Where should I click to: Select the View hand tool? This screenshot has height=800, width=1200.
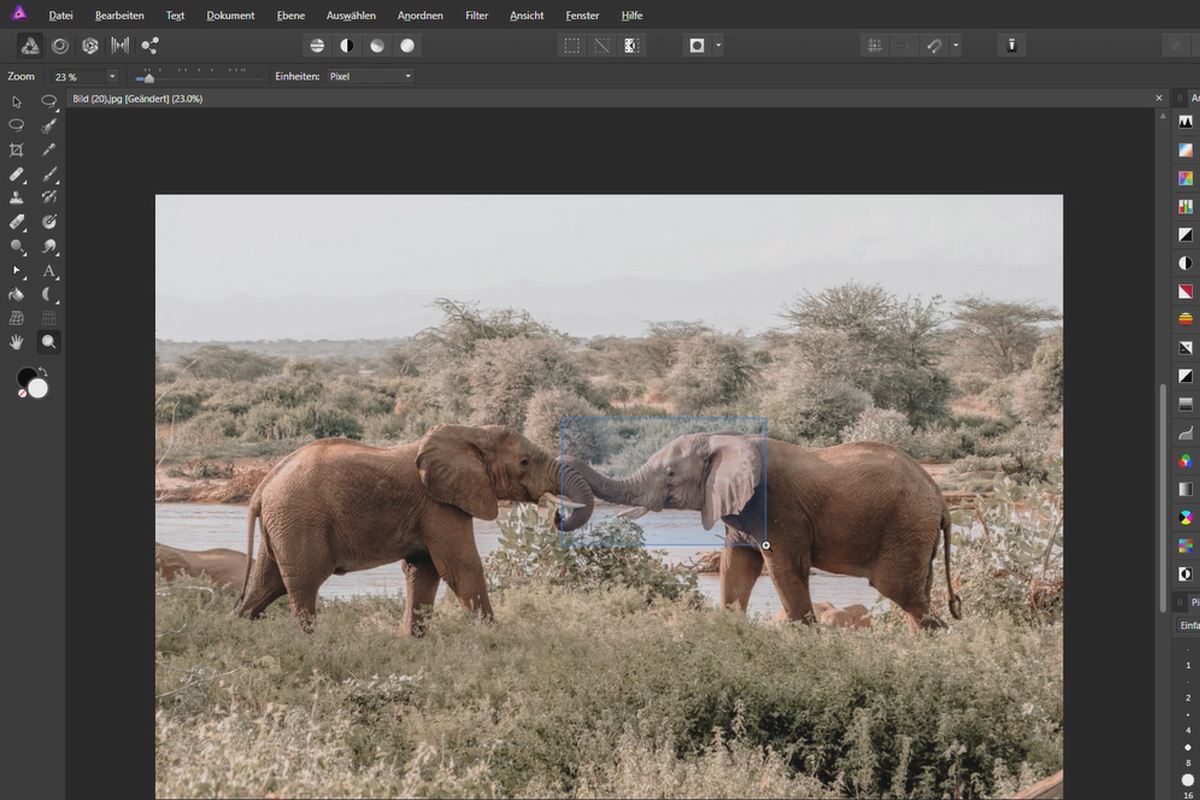point(17,342)
